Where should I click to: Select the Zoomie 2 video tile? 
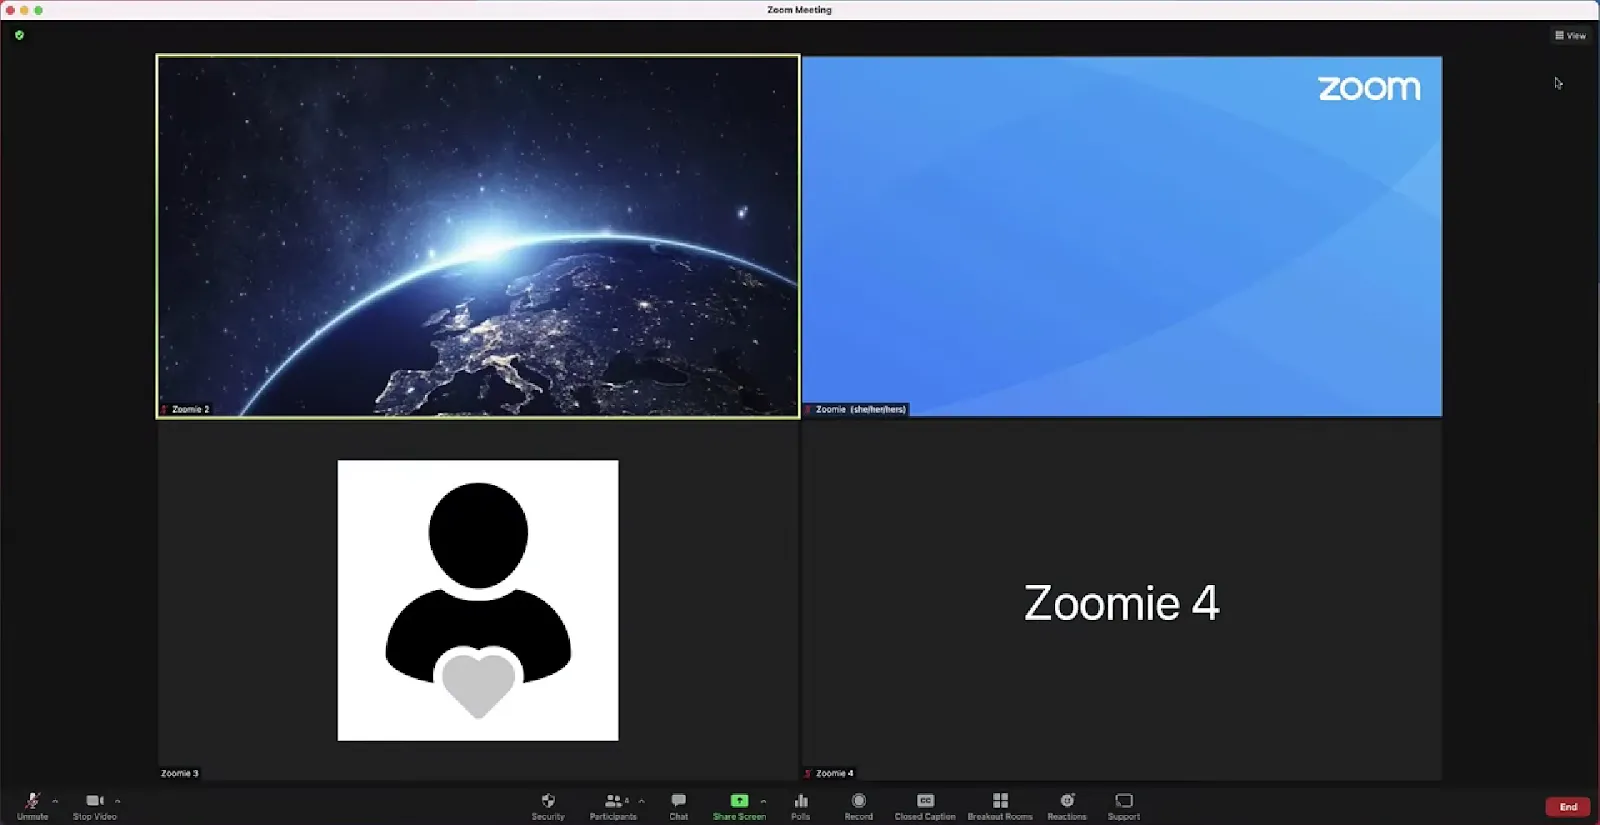pyautogui.click(x=478, y=236)
